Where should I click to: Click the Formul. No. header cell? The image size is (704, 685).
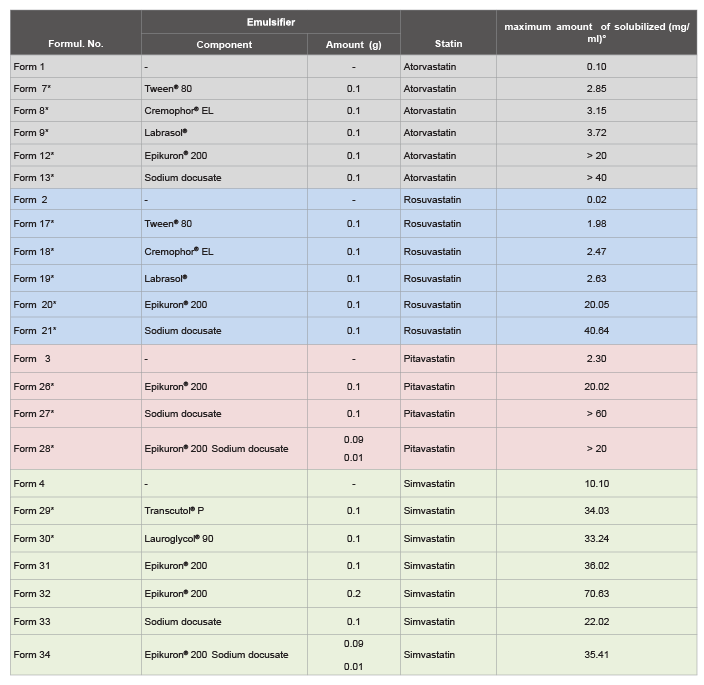[x=75, y=44]
